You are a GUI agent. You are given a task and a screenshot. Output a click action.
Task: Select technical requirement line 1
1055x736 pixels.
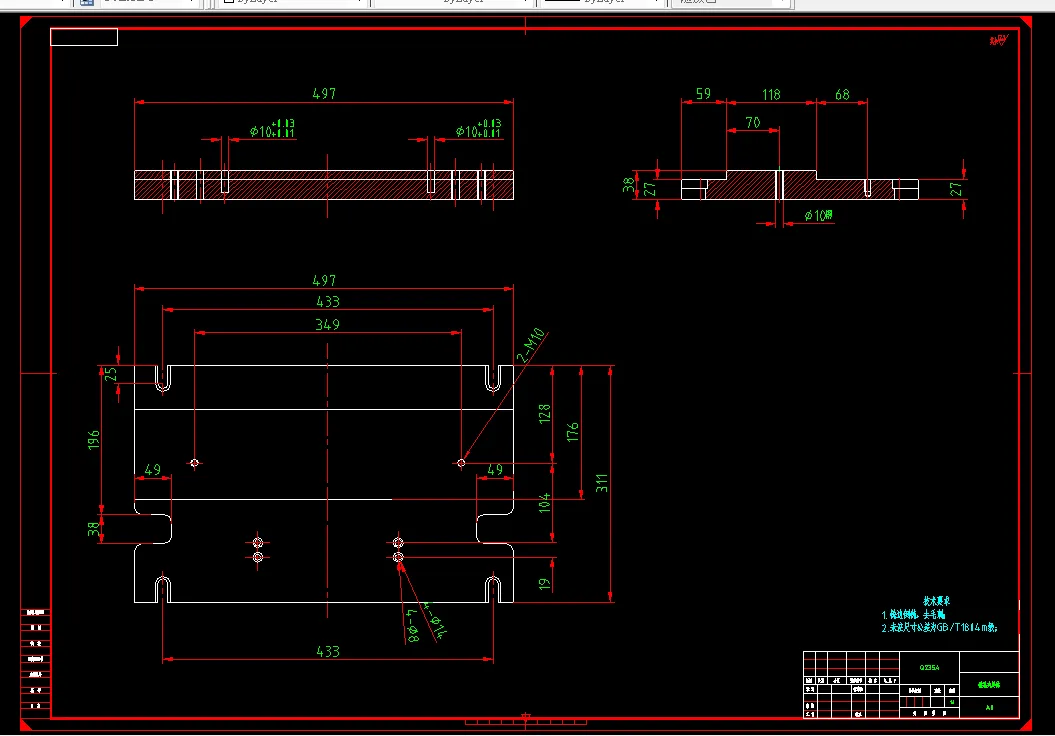pos(913,615)
